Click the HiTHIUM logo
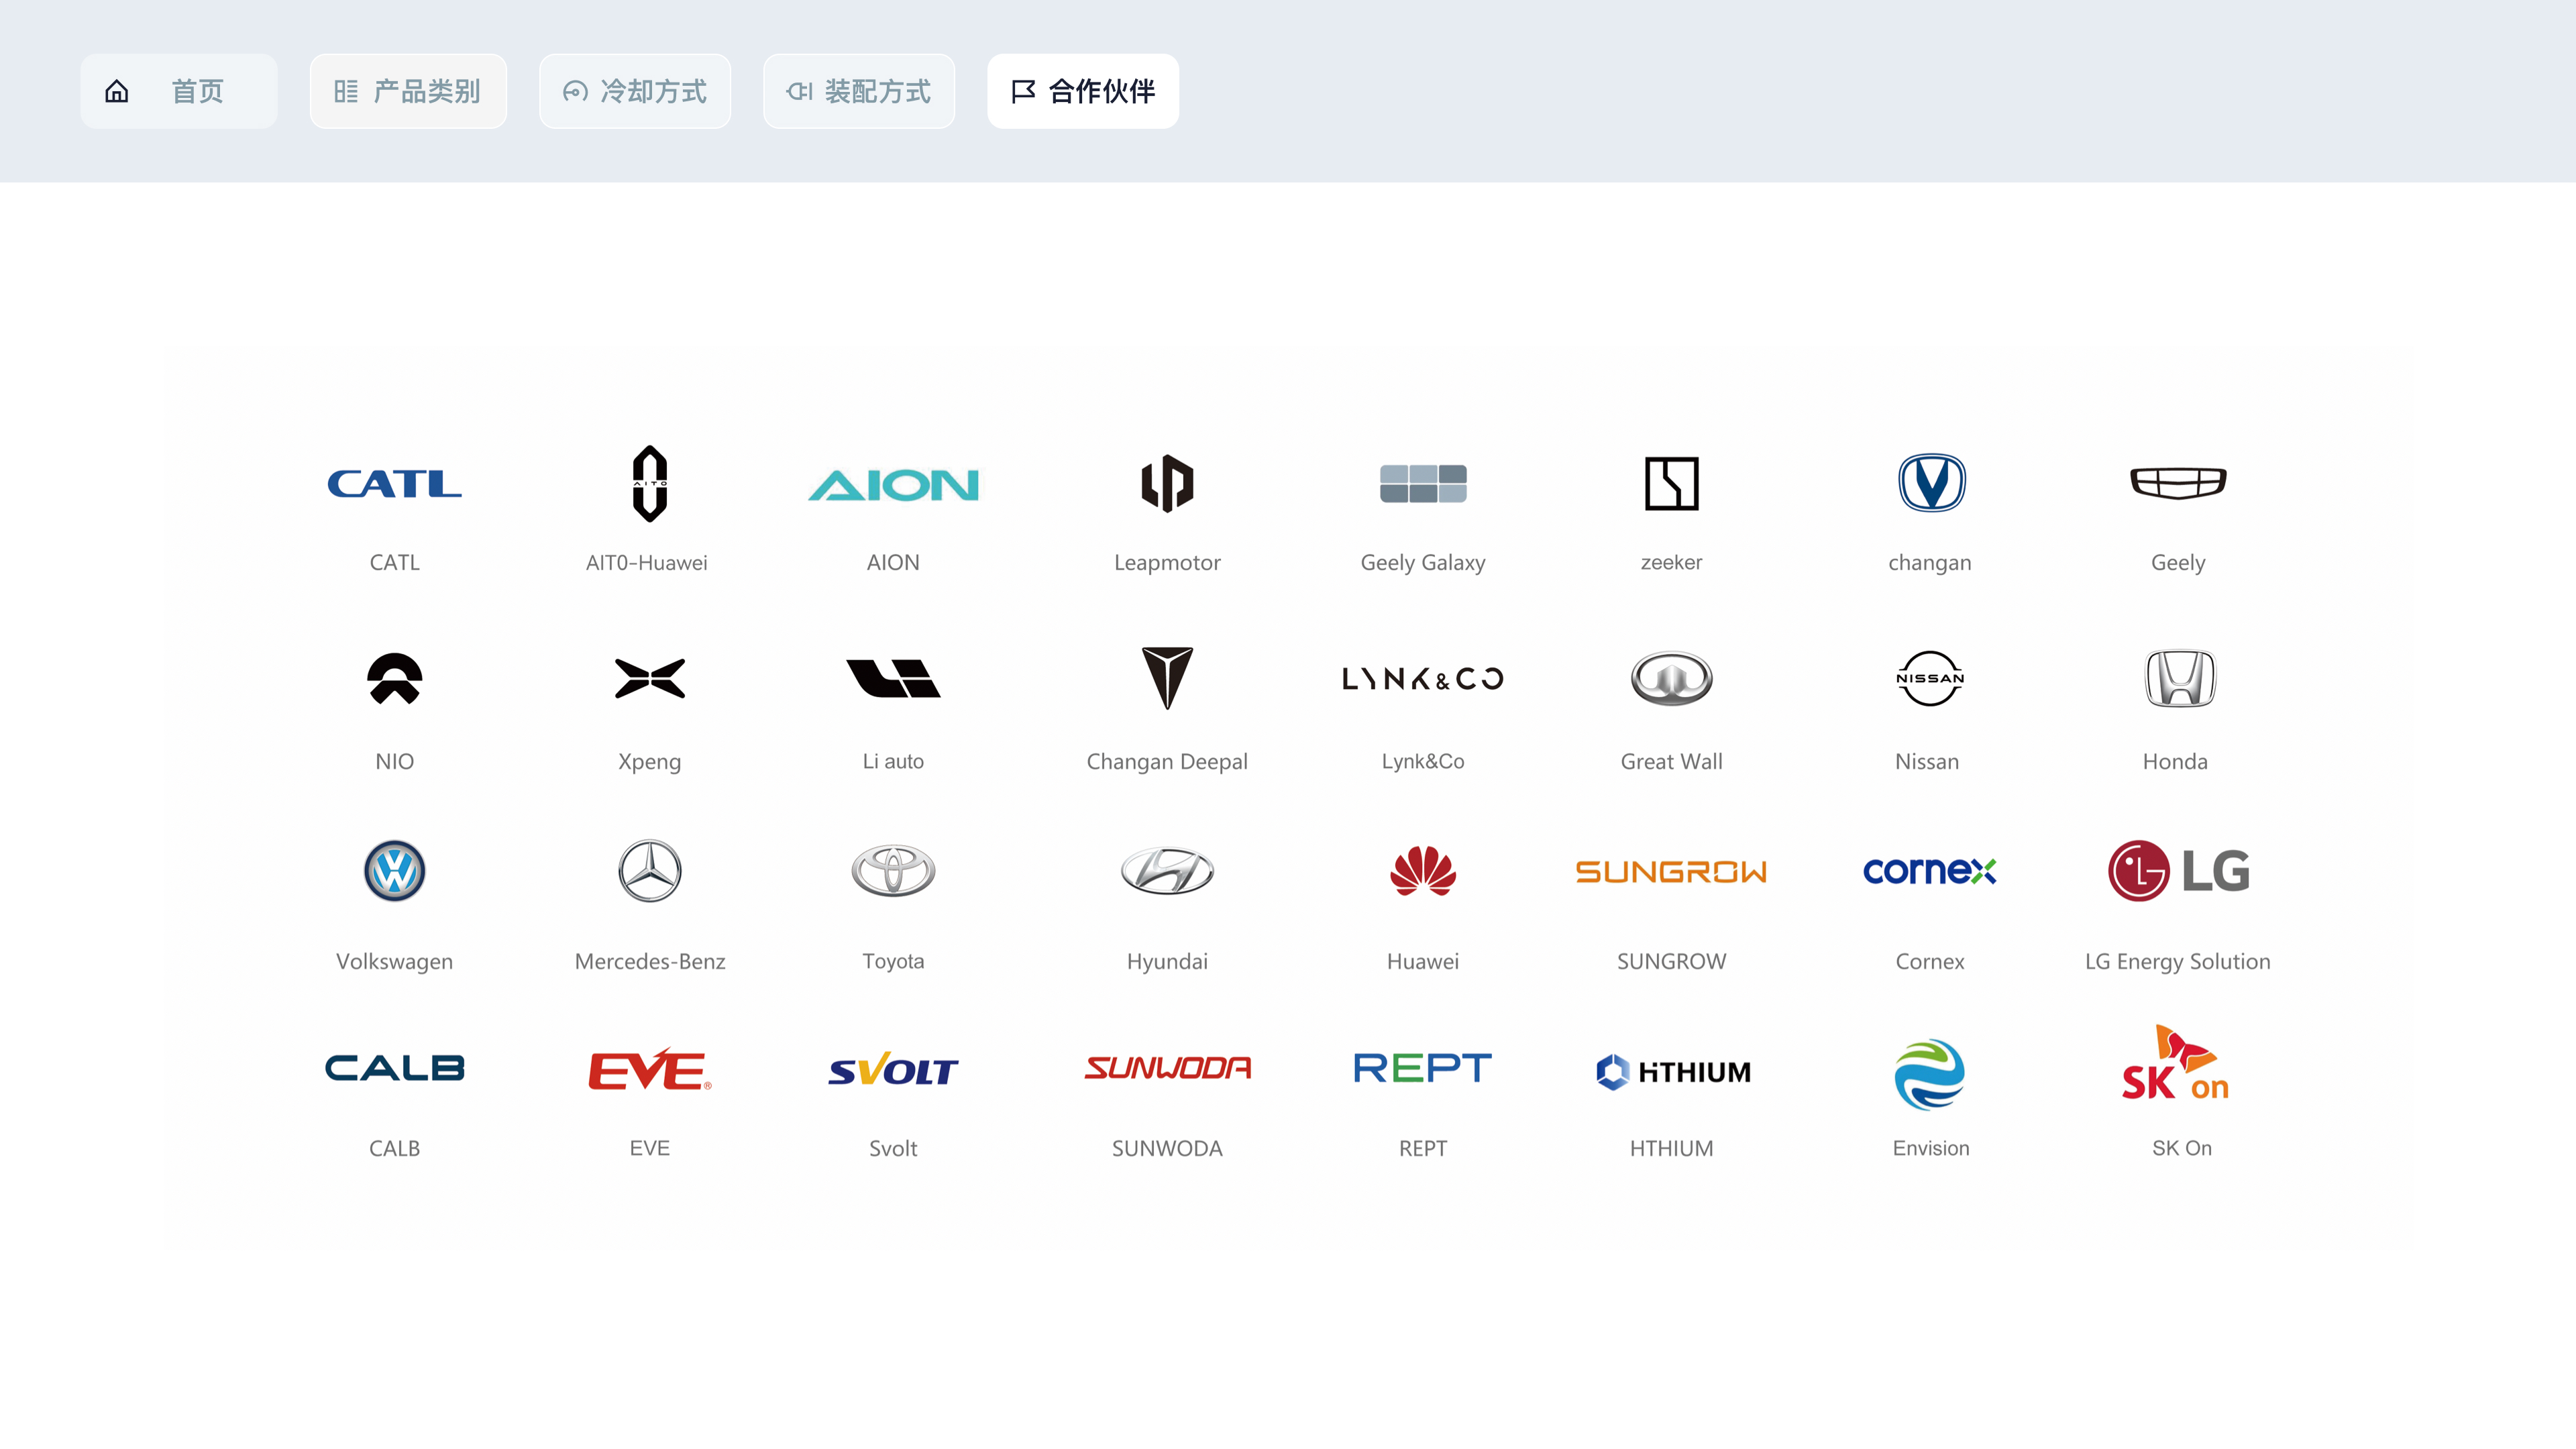Viewport: 2576px width, 1449px height. click(1673, 1072)
